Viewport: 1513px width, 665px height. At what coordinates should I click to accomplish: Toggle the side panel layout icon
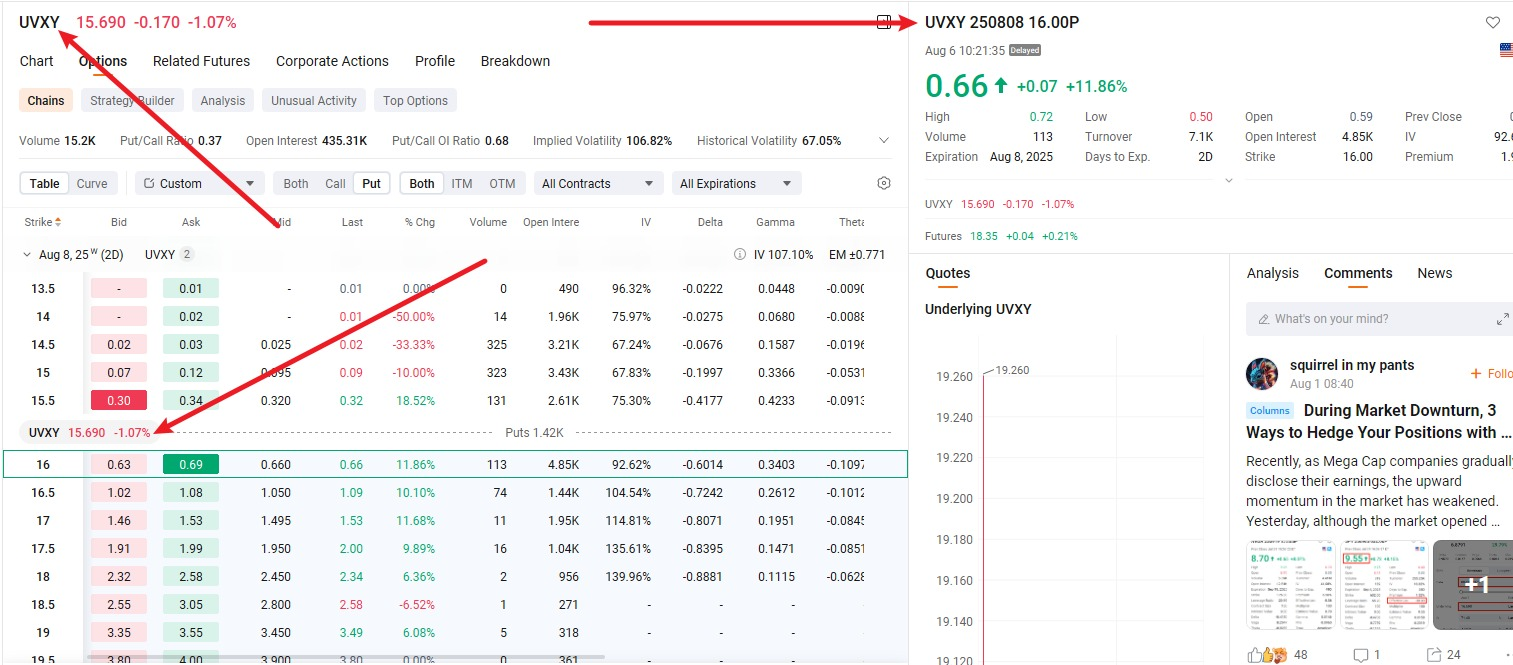884,22
